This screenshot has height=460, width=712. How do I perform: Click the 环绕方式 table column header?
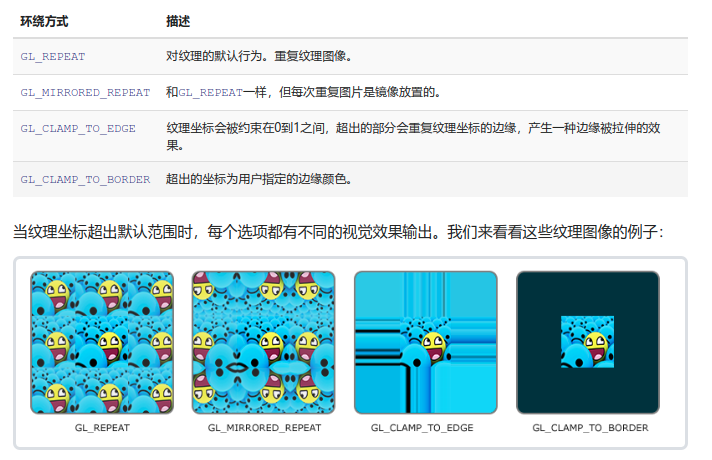point(45,21)
